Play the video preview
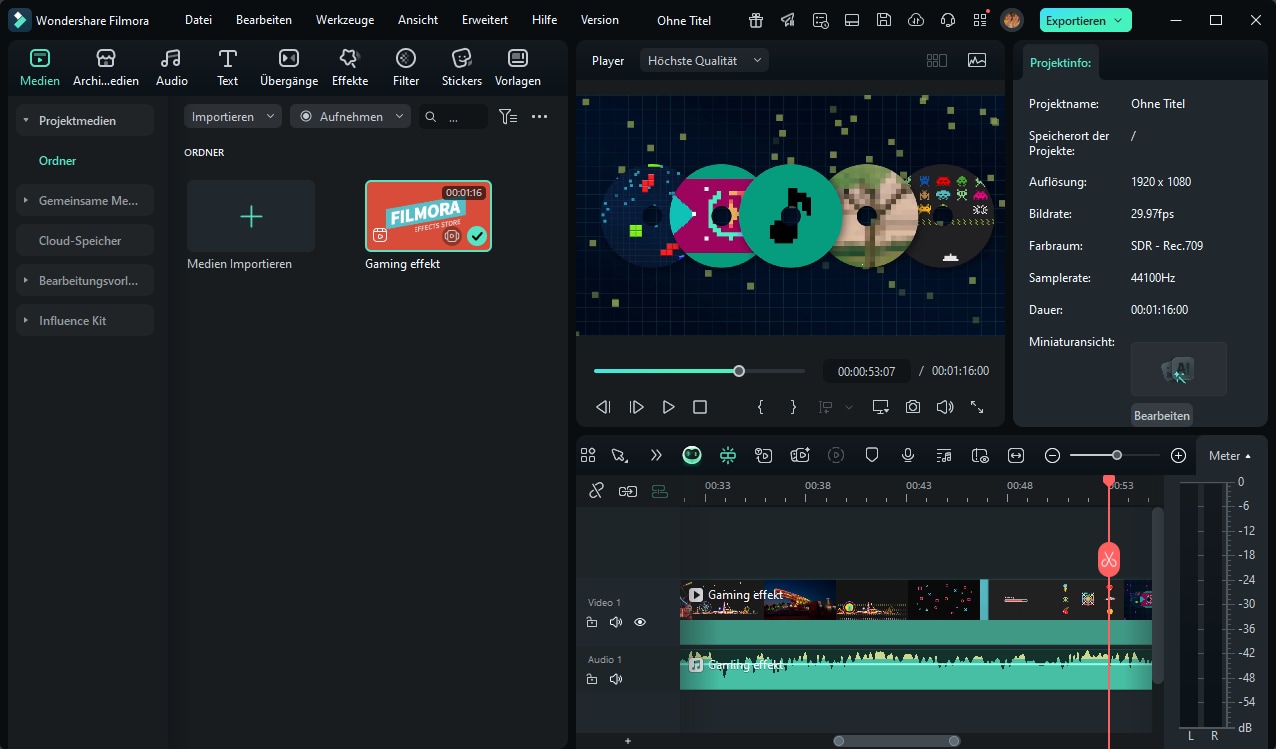The height and width of the screenshot is (749, 1276). (668, 407)
